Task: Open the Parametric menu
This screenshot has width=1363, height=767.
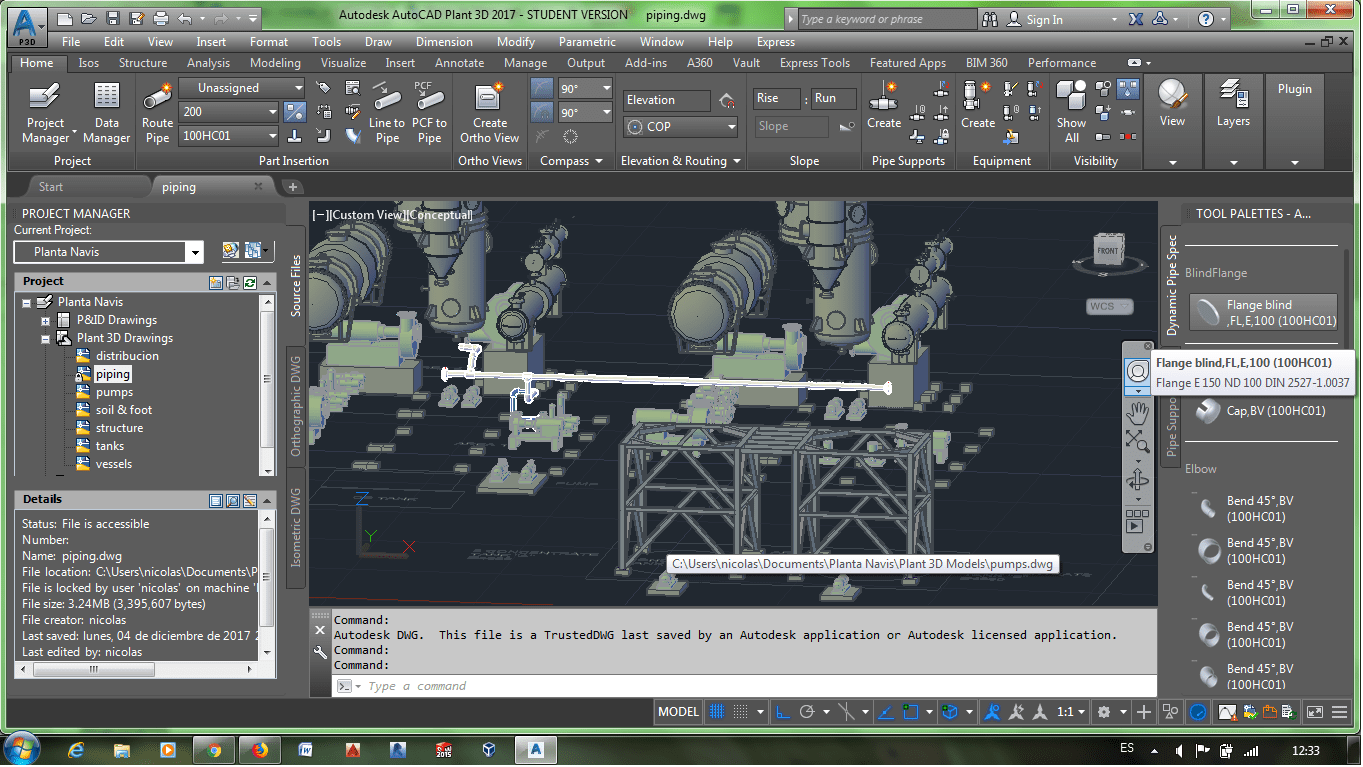Action: click(x=587, y=42)
